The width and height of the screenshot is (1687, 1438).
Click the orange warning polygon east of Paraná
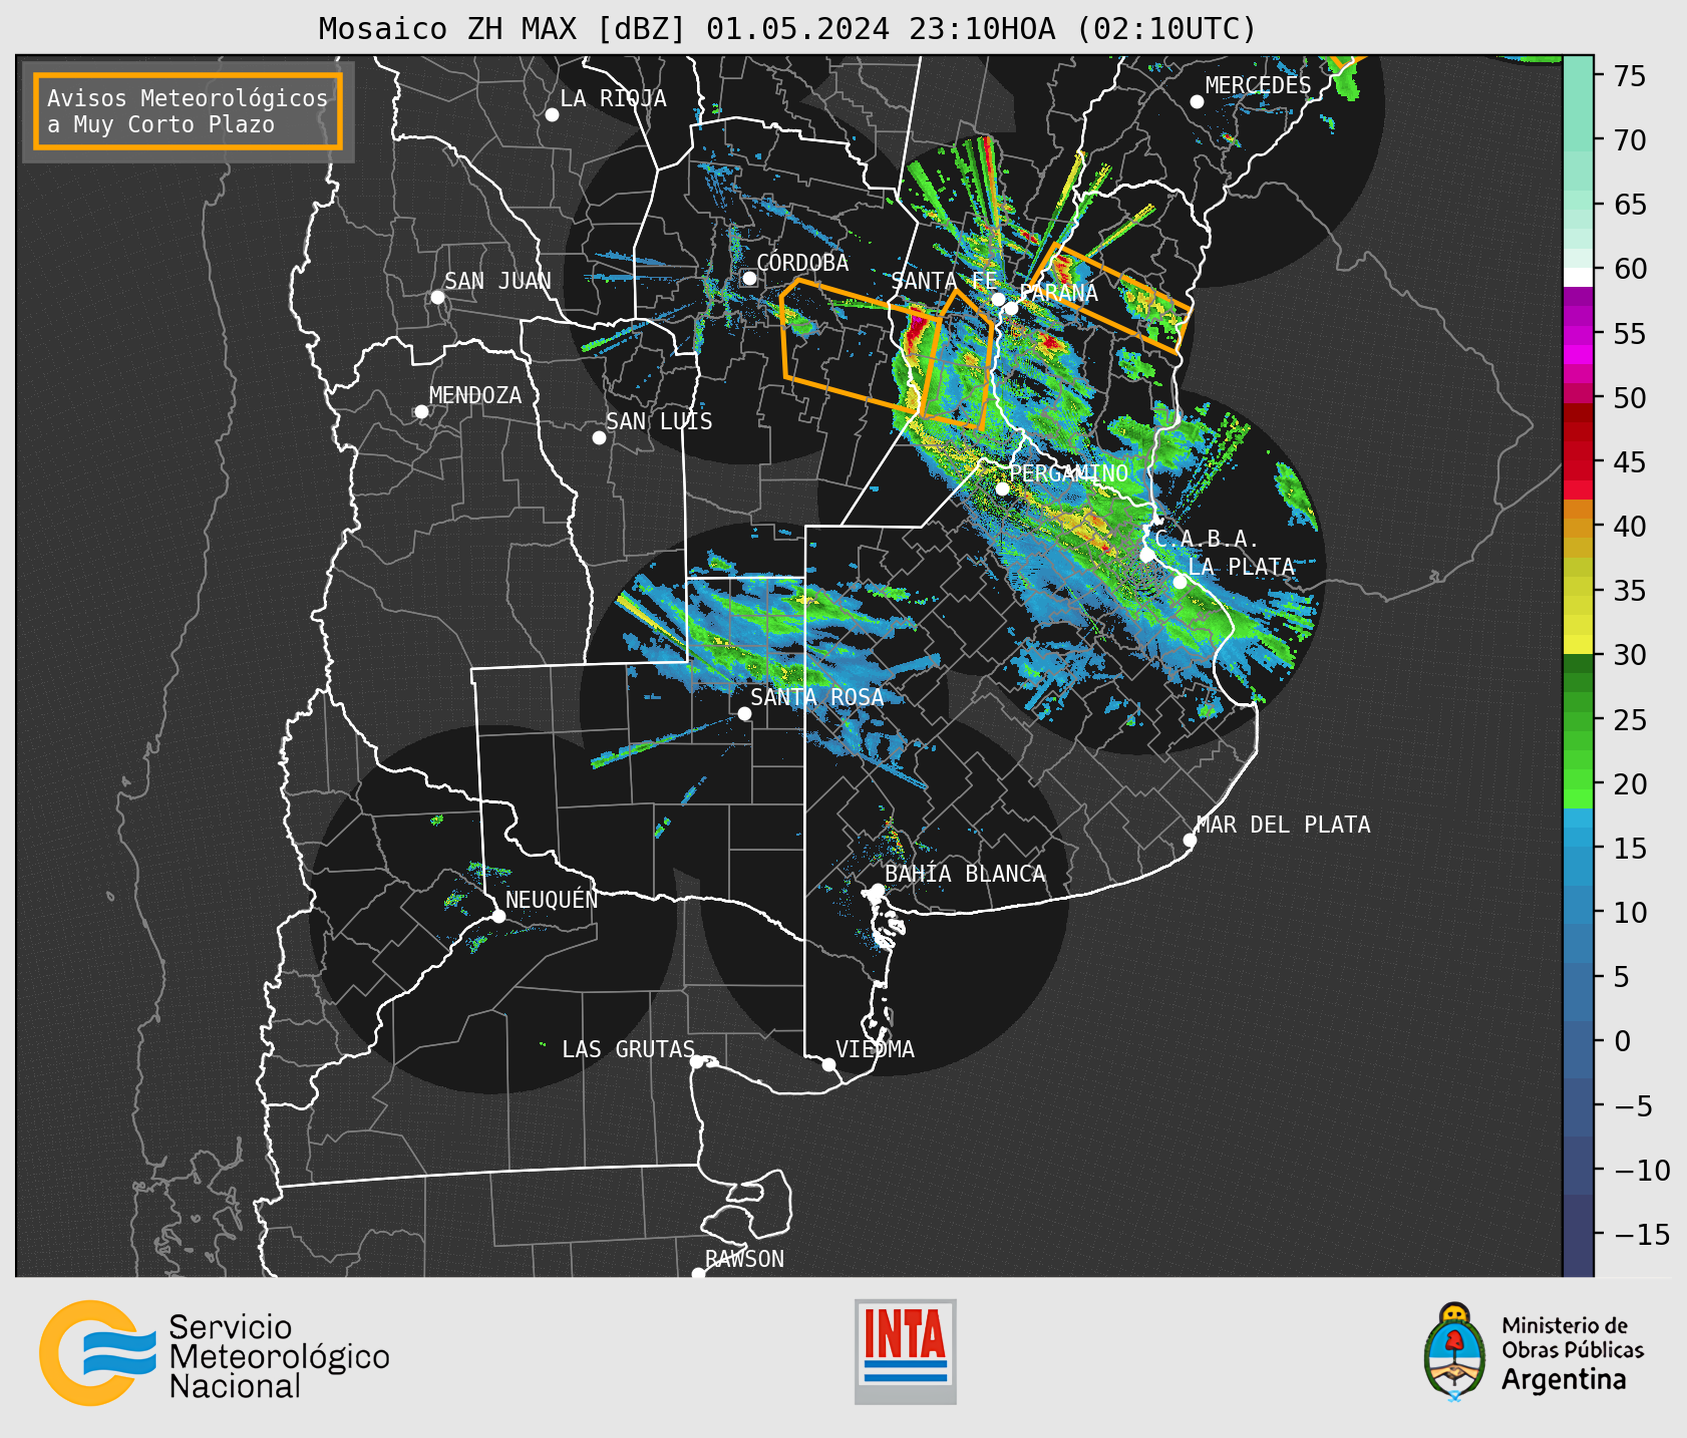pyautogui.click(x=1113, y=298)
